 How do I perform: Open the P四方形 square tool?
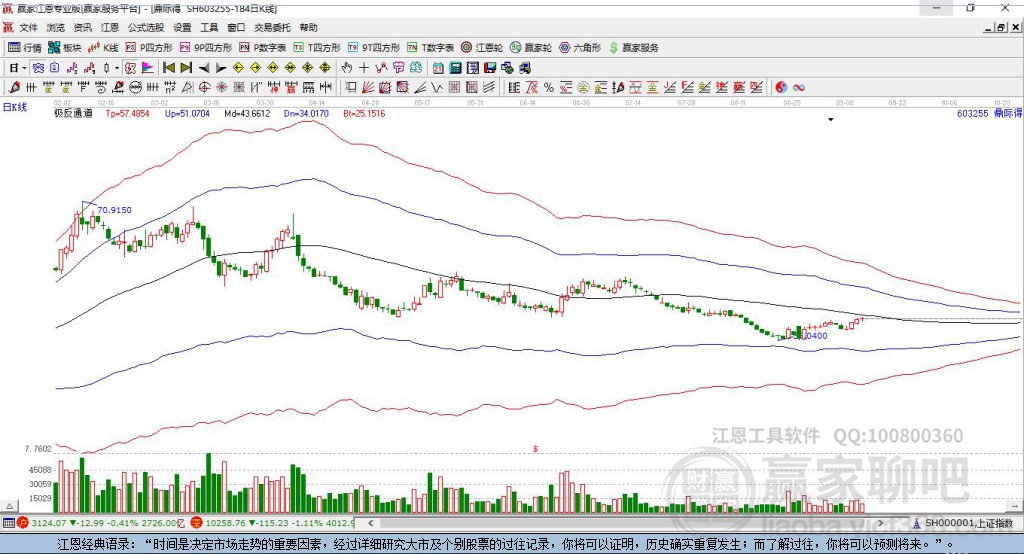click(x=149, y=48)
